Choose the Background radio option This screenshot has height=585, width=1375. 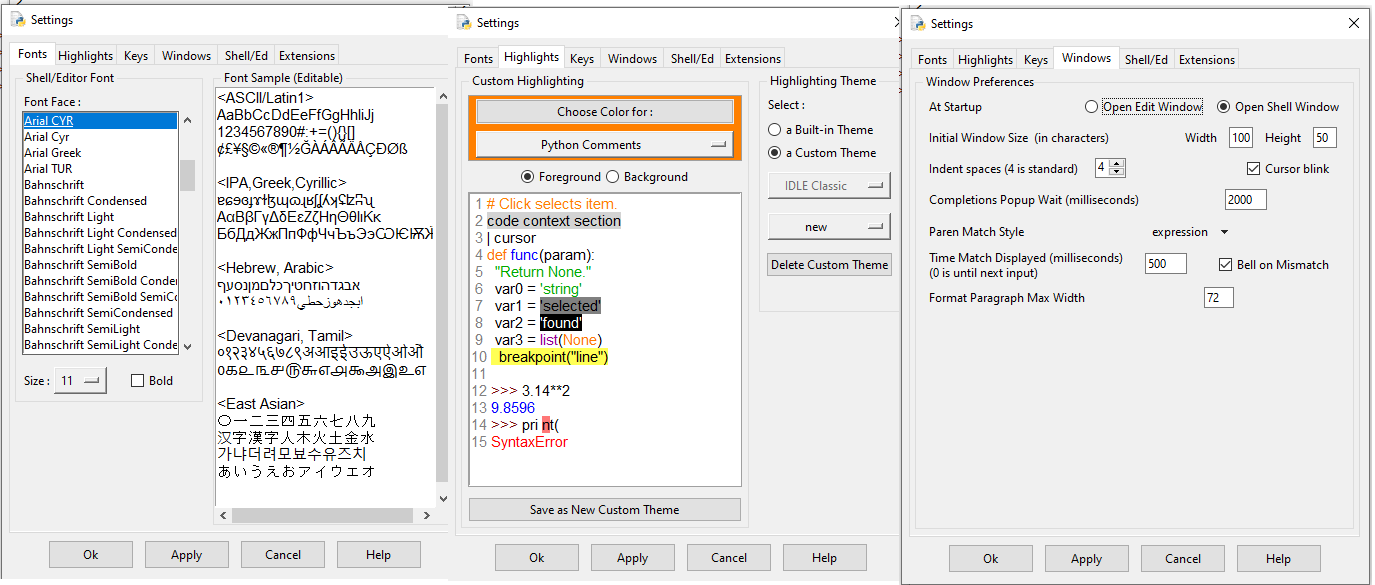613,177
